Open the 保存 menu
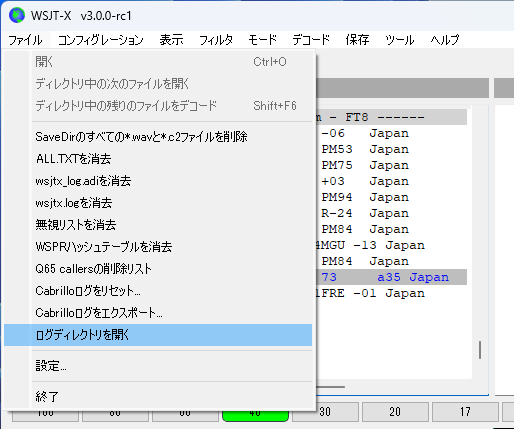Image resolution: width=514 pixels, height=429 pixels. click(x=357, y=40)
